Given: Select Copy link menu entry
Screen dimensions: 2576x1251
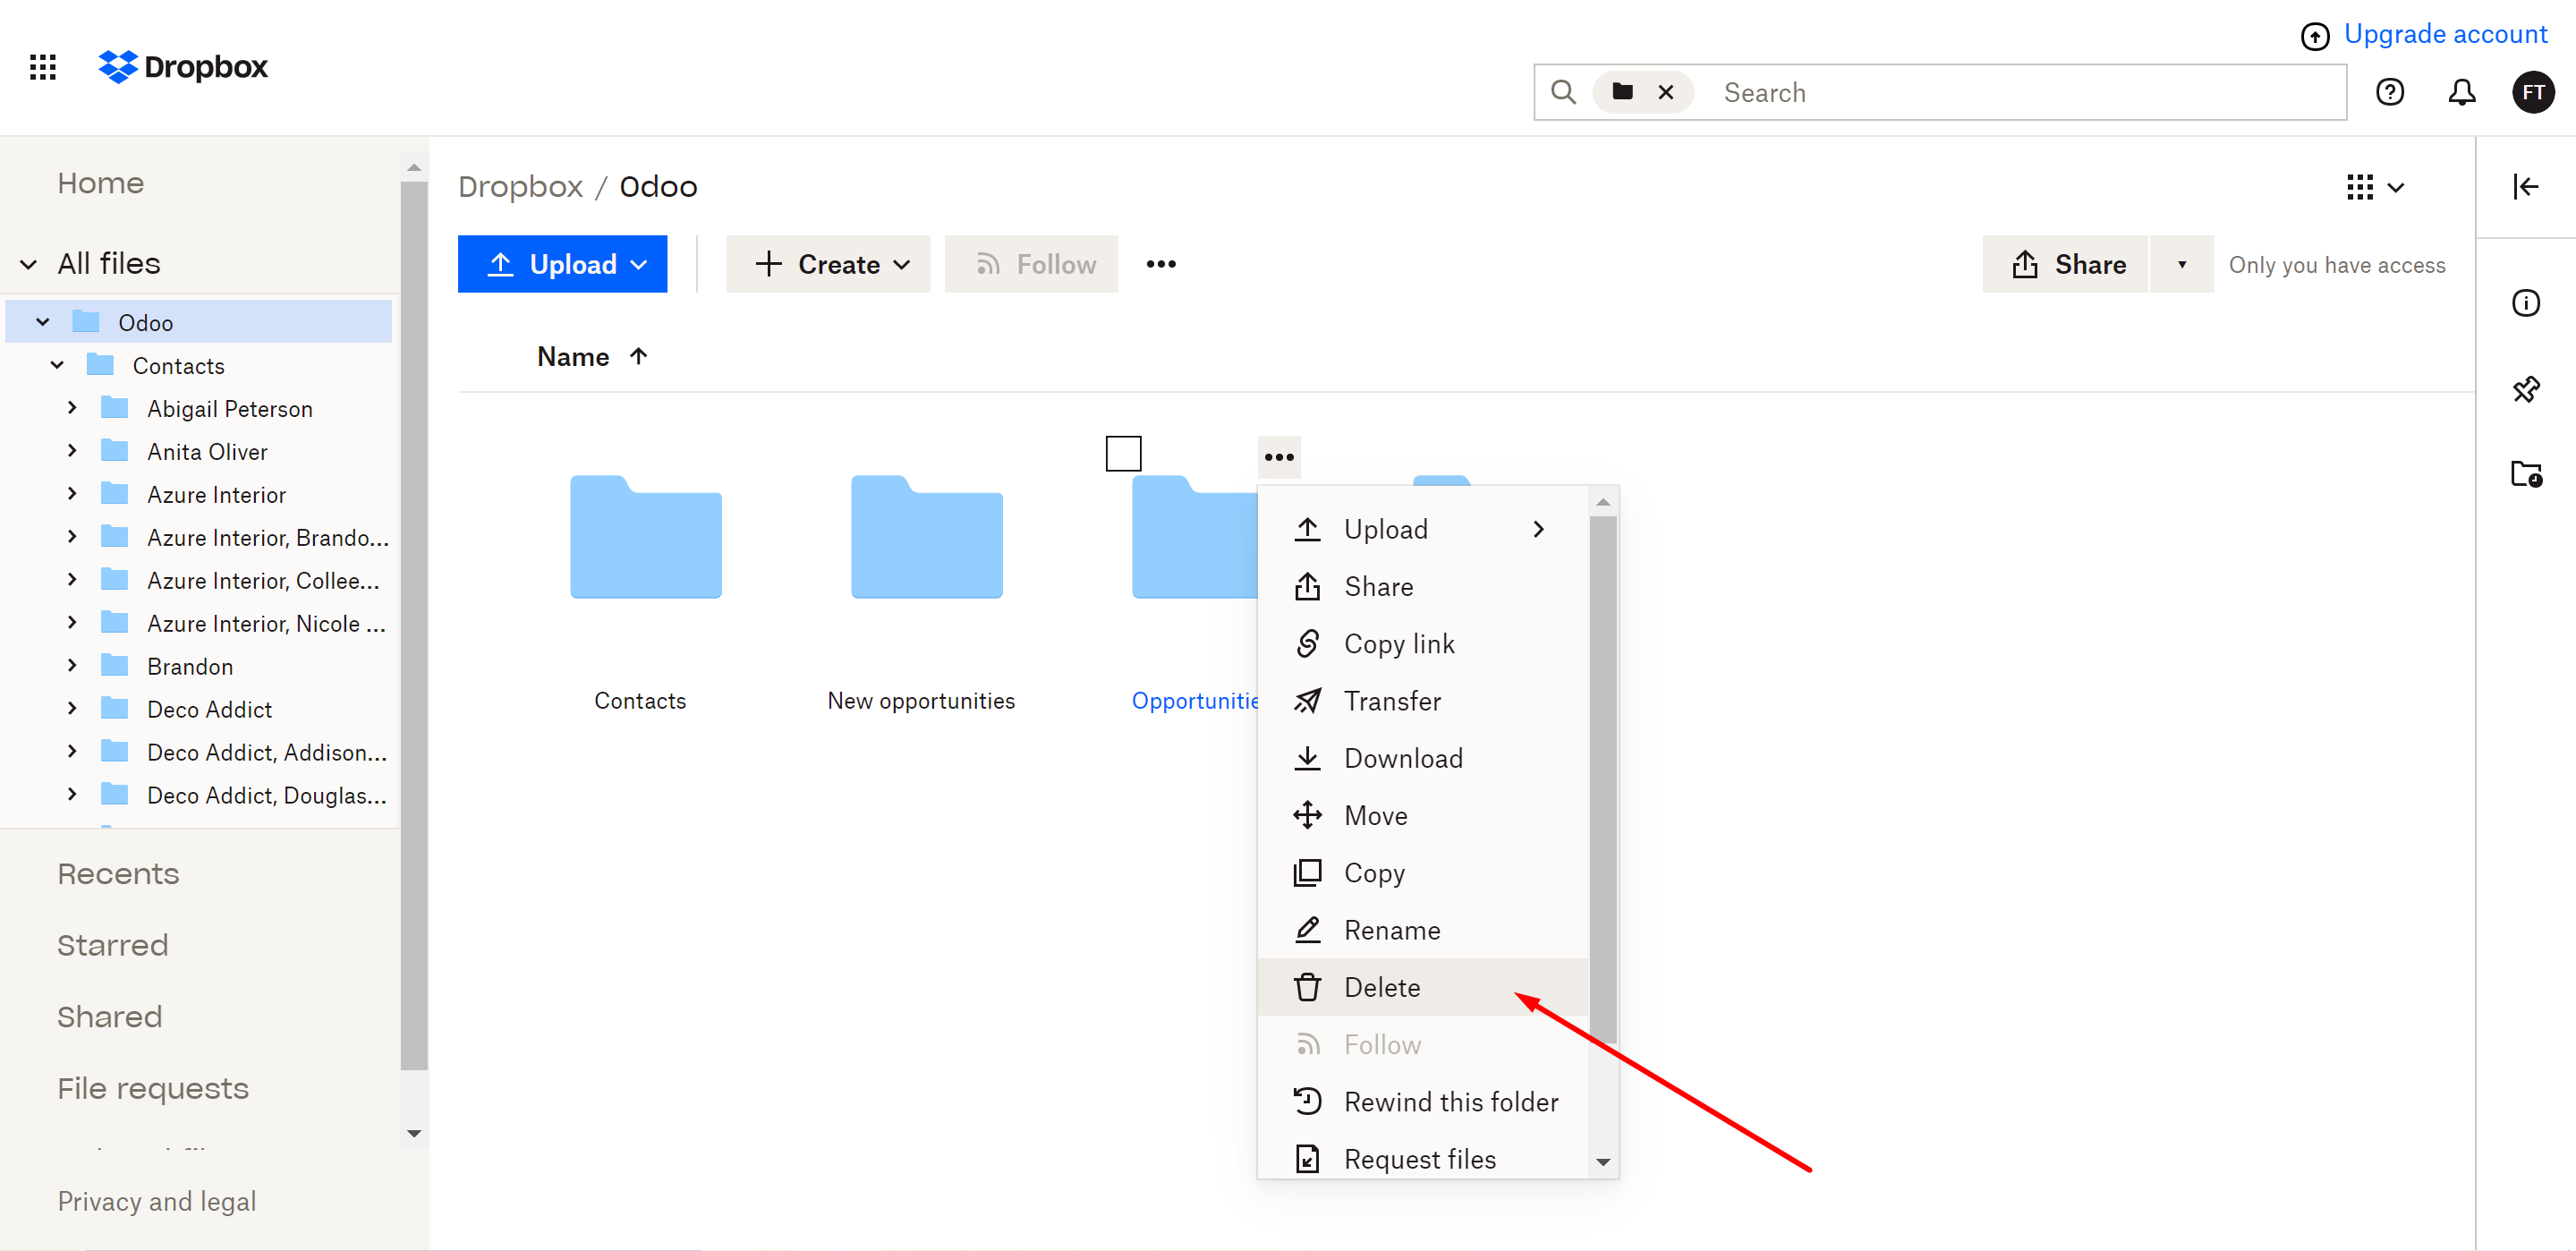Looking at the screenshot, I should click(x=1422, y=644).
